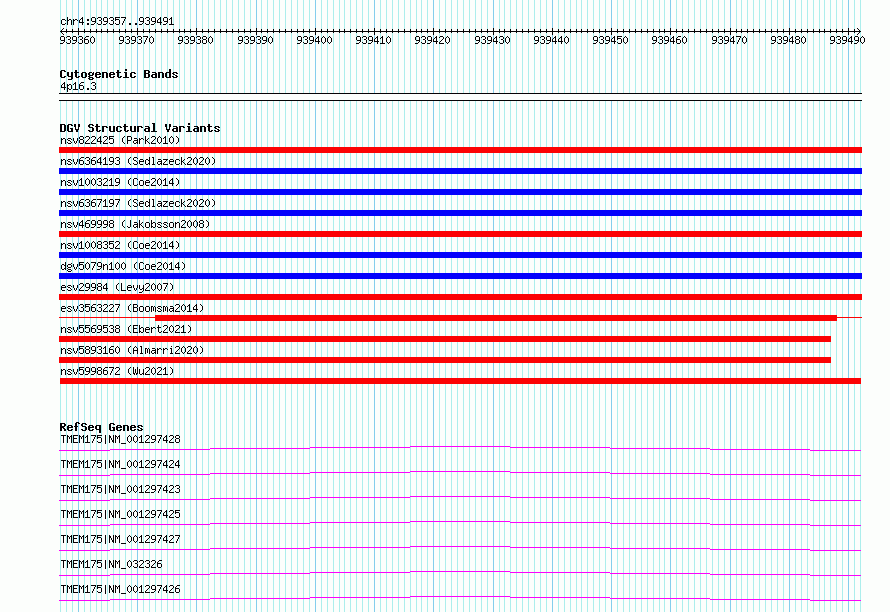The image size is (890, 612).
Task: Click the 939430 ruler position
Action: click(492, 40)
